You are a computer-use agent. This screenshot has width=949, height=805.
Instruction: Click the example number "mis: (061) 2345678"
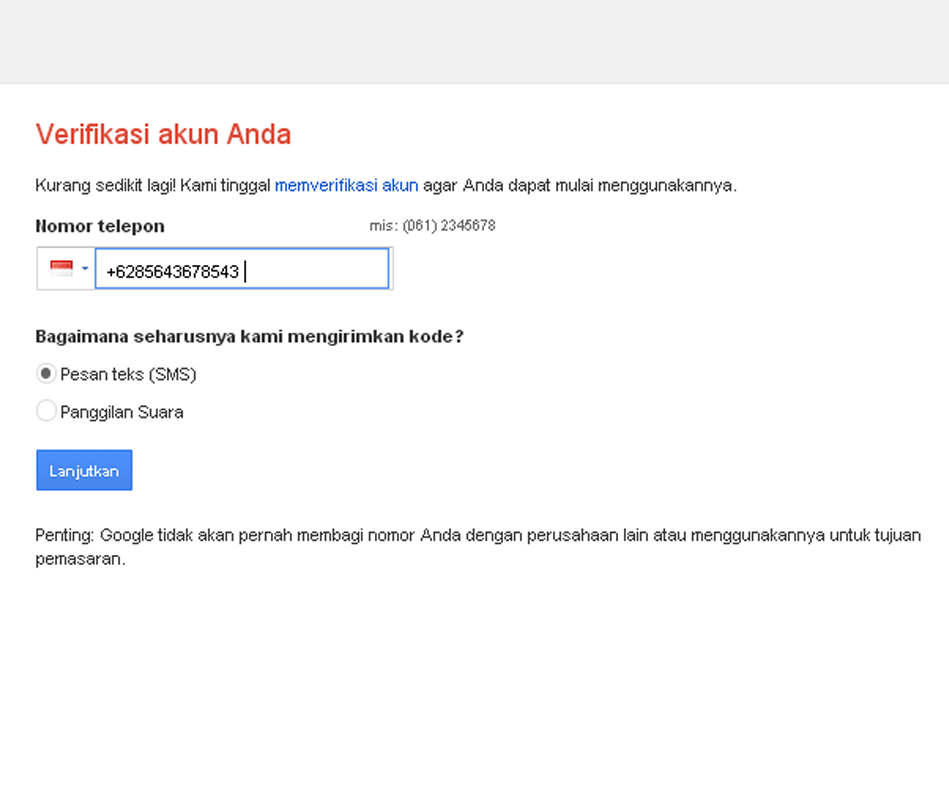click(x=432, y=226)
